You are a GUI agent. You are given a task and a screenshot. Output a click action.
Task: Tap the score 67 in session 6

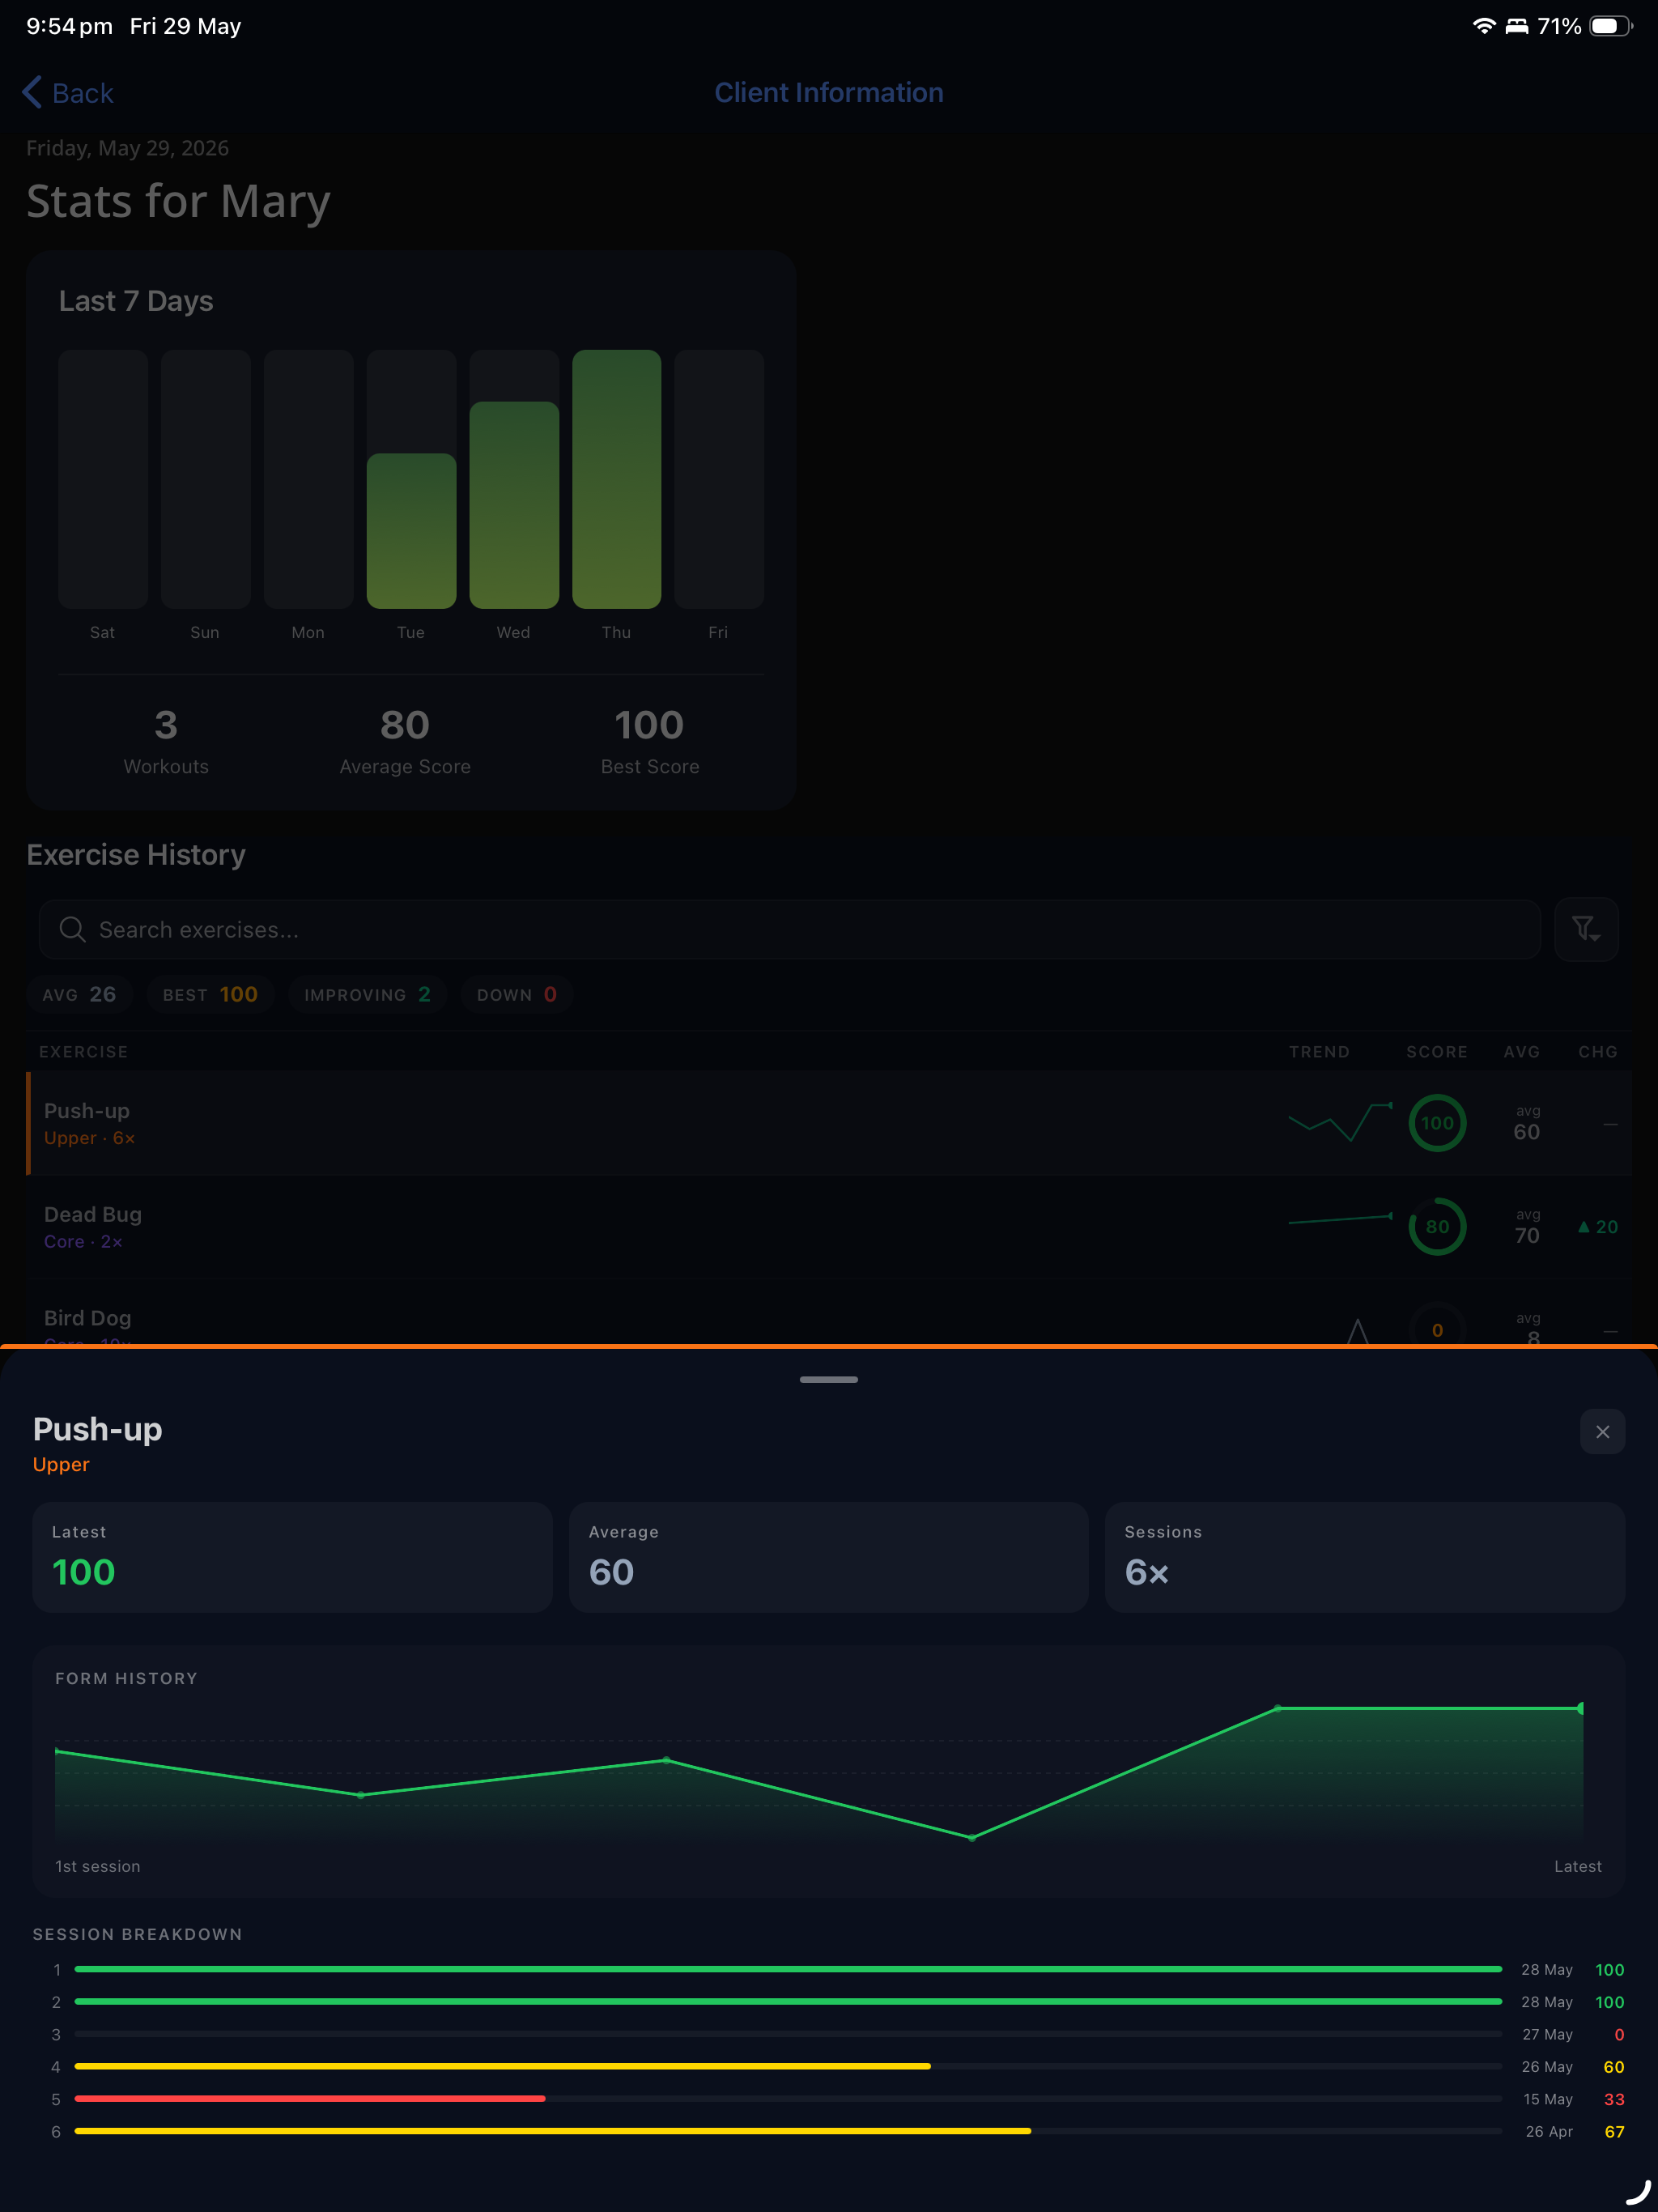point(1613,2131)
